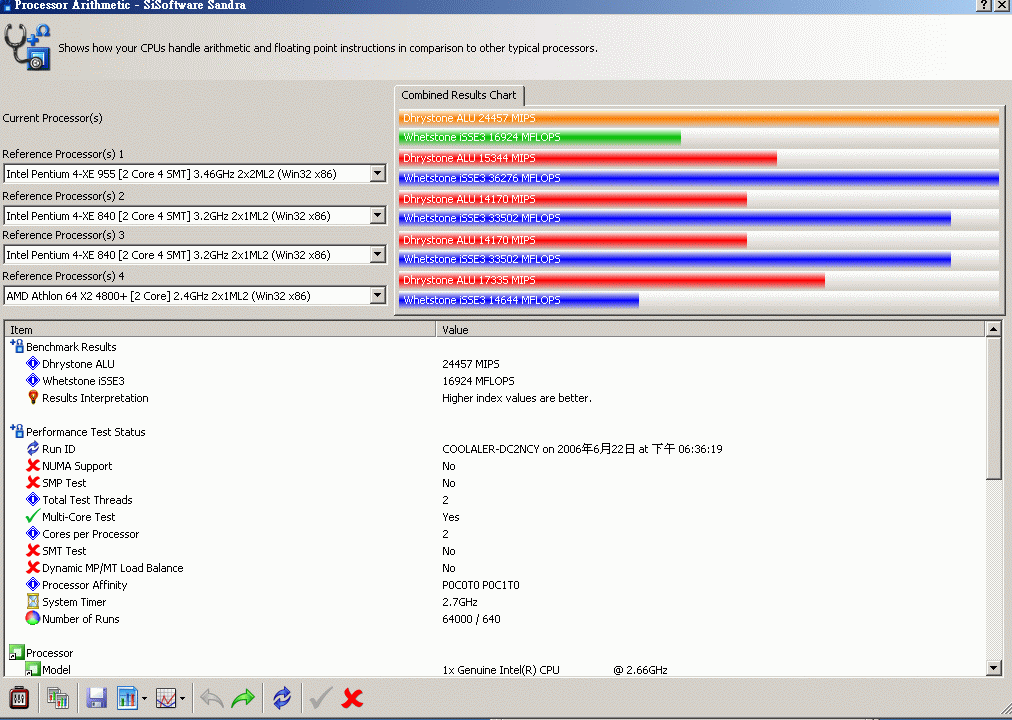This screenshot has height=720, width=1012.
Task: Open the line graph icon dropdown arrow
Action: (x=183, y=699)
